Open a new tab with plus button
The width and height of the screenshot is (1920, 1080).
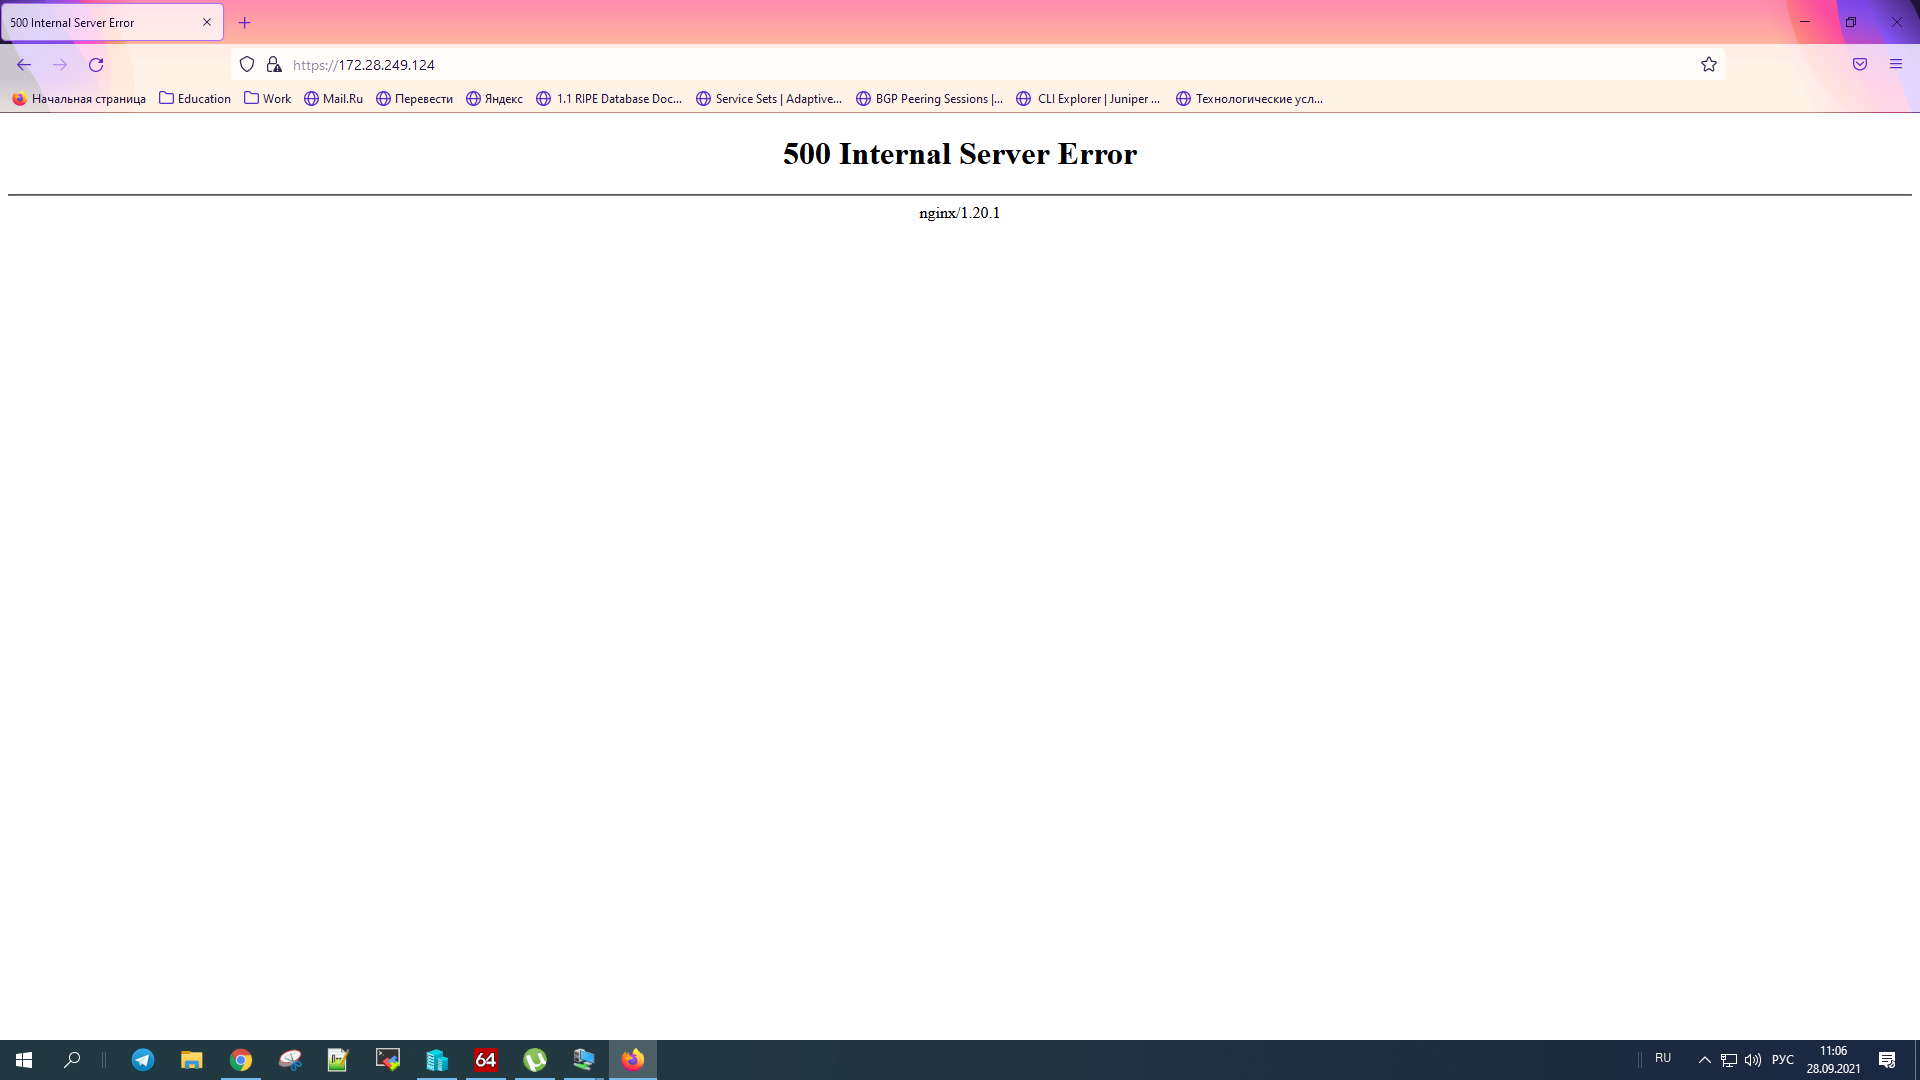(245, 23)
